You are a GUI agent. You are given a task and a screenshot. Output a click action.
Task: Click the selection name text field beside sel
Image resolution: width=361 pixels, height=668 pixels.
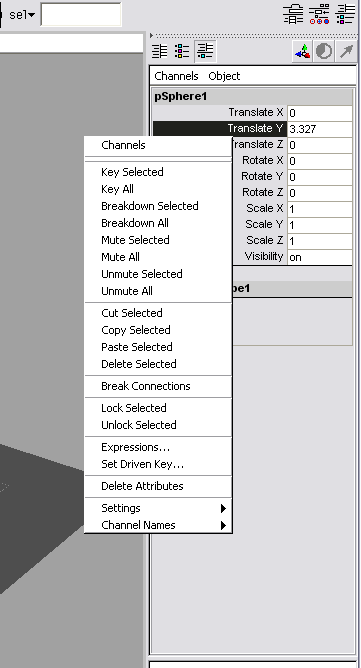81,14
